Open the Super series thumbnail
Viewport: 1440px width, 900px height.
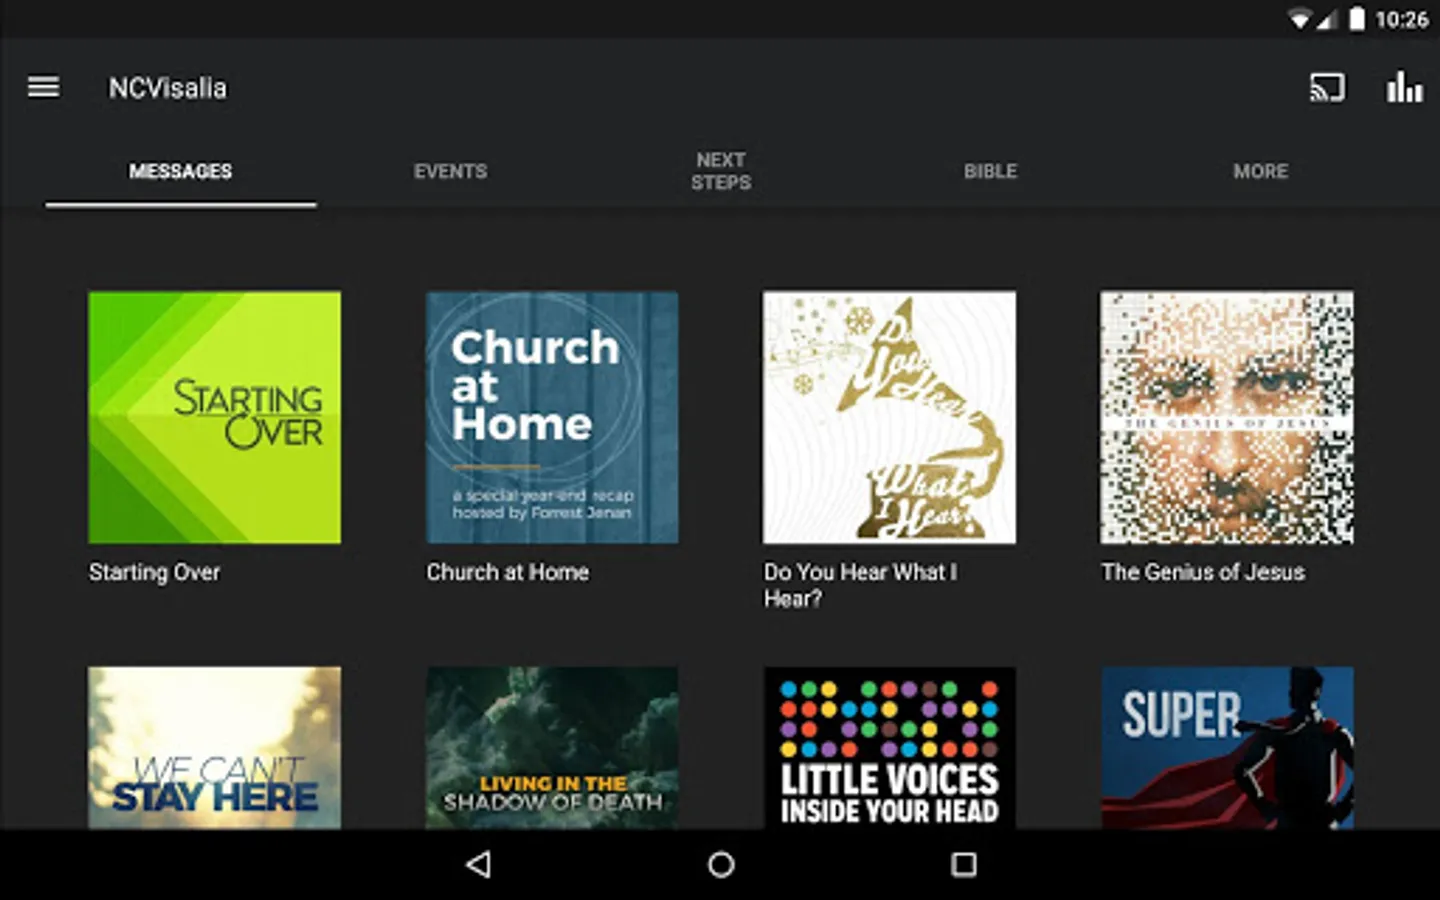click(x=1227, y=748)
